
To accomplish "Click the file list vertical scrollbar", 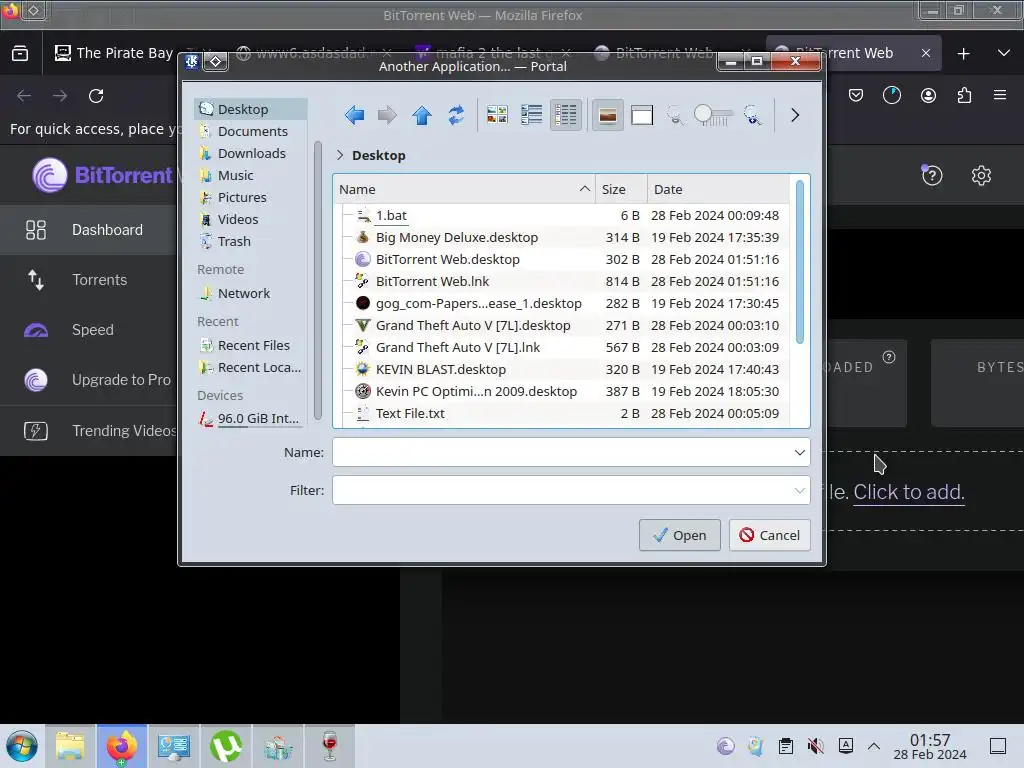I will click(799, 261).
